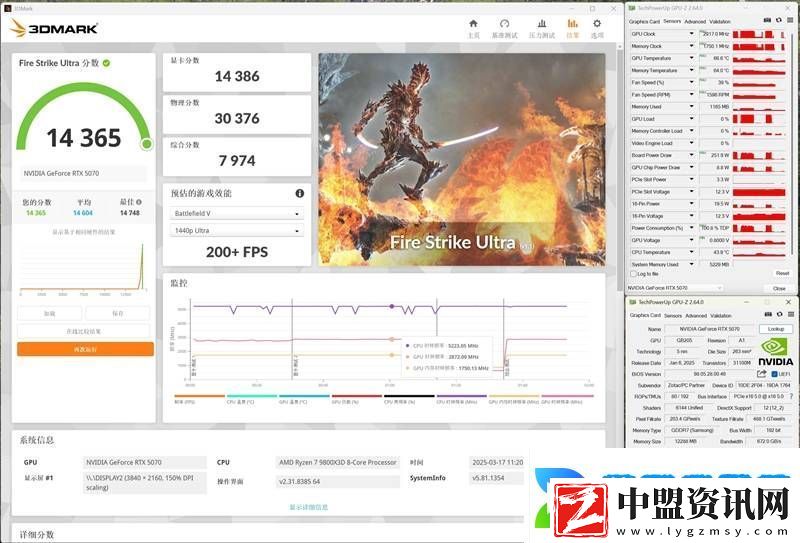The height and width of the screenshot is (543, 800).
Task: Click the Reset button in GPU-Z Sensors
Action: pos(782,274)
